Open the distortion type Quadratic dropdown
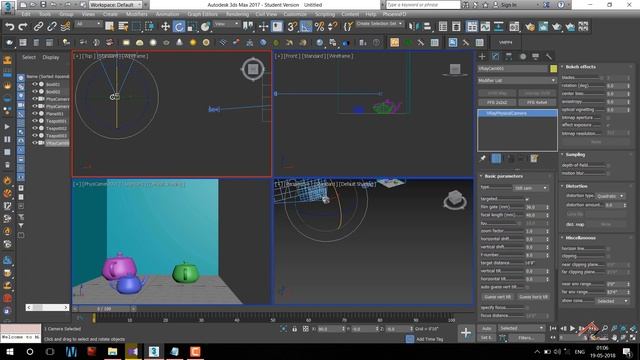 610,196
